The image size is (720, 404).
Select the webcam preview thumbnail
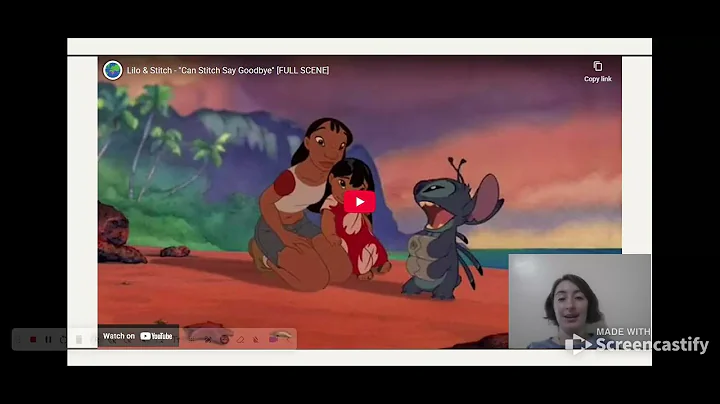579,302
